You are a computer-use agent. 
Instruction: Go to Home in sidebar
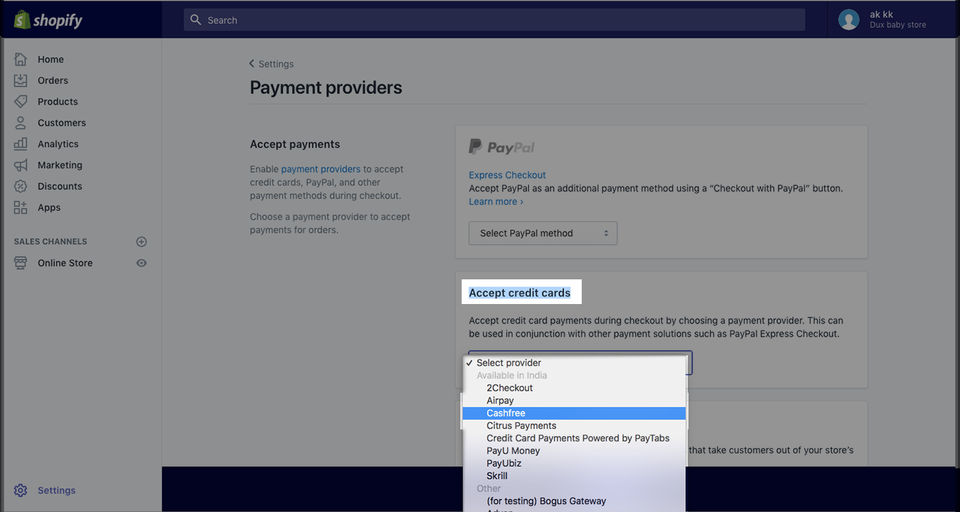[50, 59]
